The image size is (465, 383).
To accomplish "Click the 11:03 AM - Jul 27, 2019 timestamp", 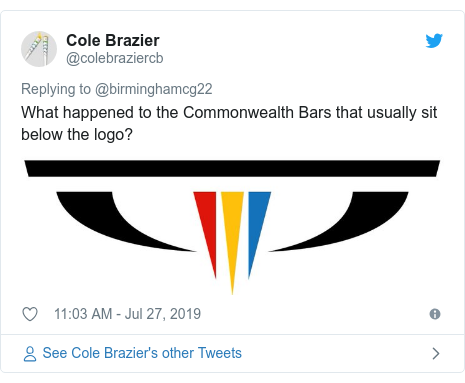I will click(127, 314).
